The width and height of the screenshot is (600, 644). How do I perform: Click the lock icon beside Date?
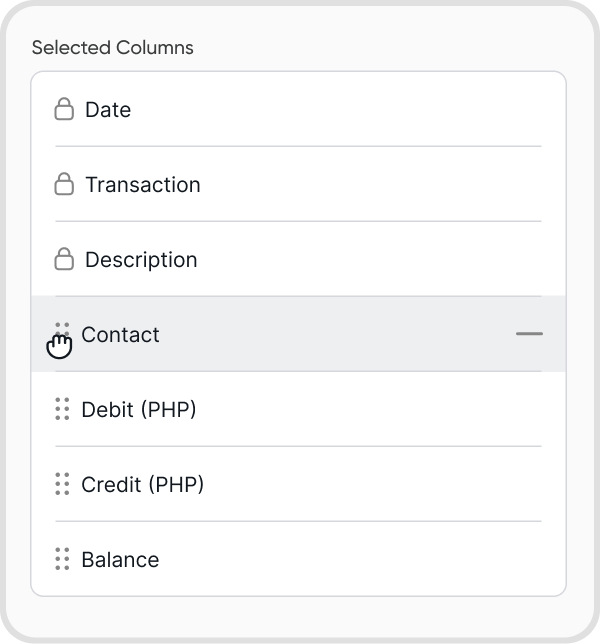pos(64,109)
